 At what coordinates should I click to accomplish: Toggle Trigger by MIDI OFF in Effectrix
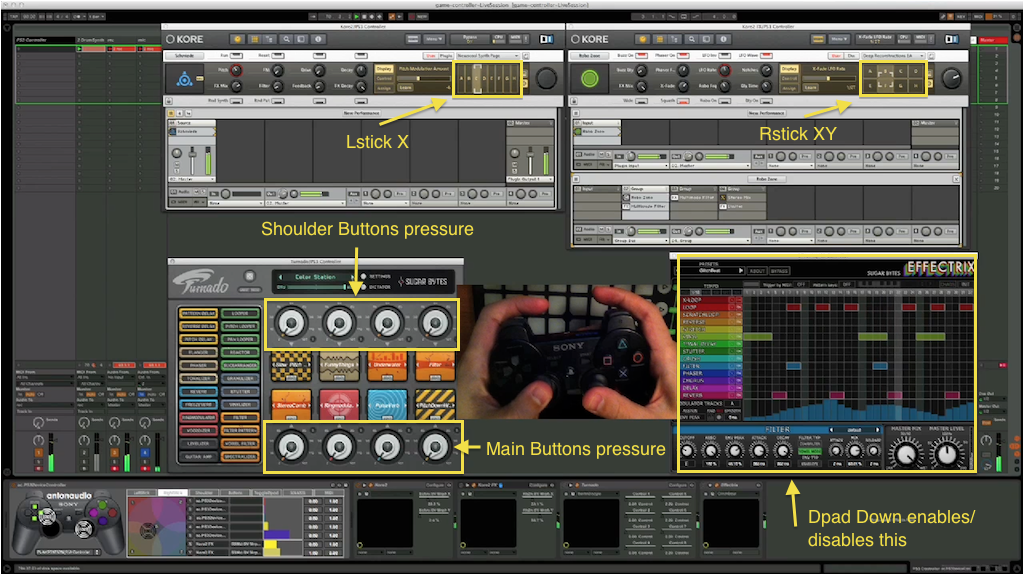tap(801, 285)
